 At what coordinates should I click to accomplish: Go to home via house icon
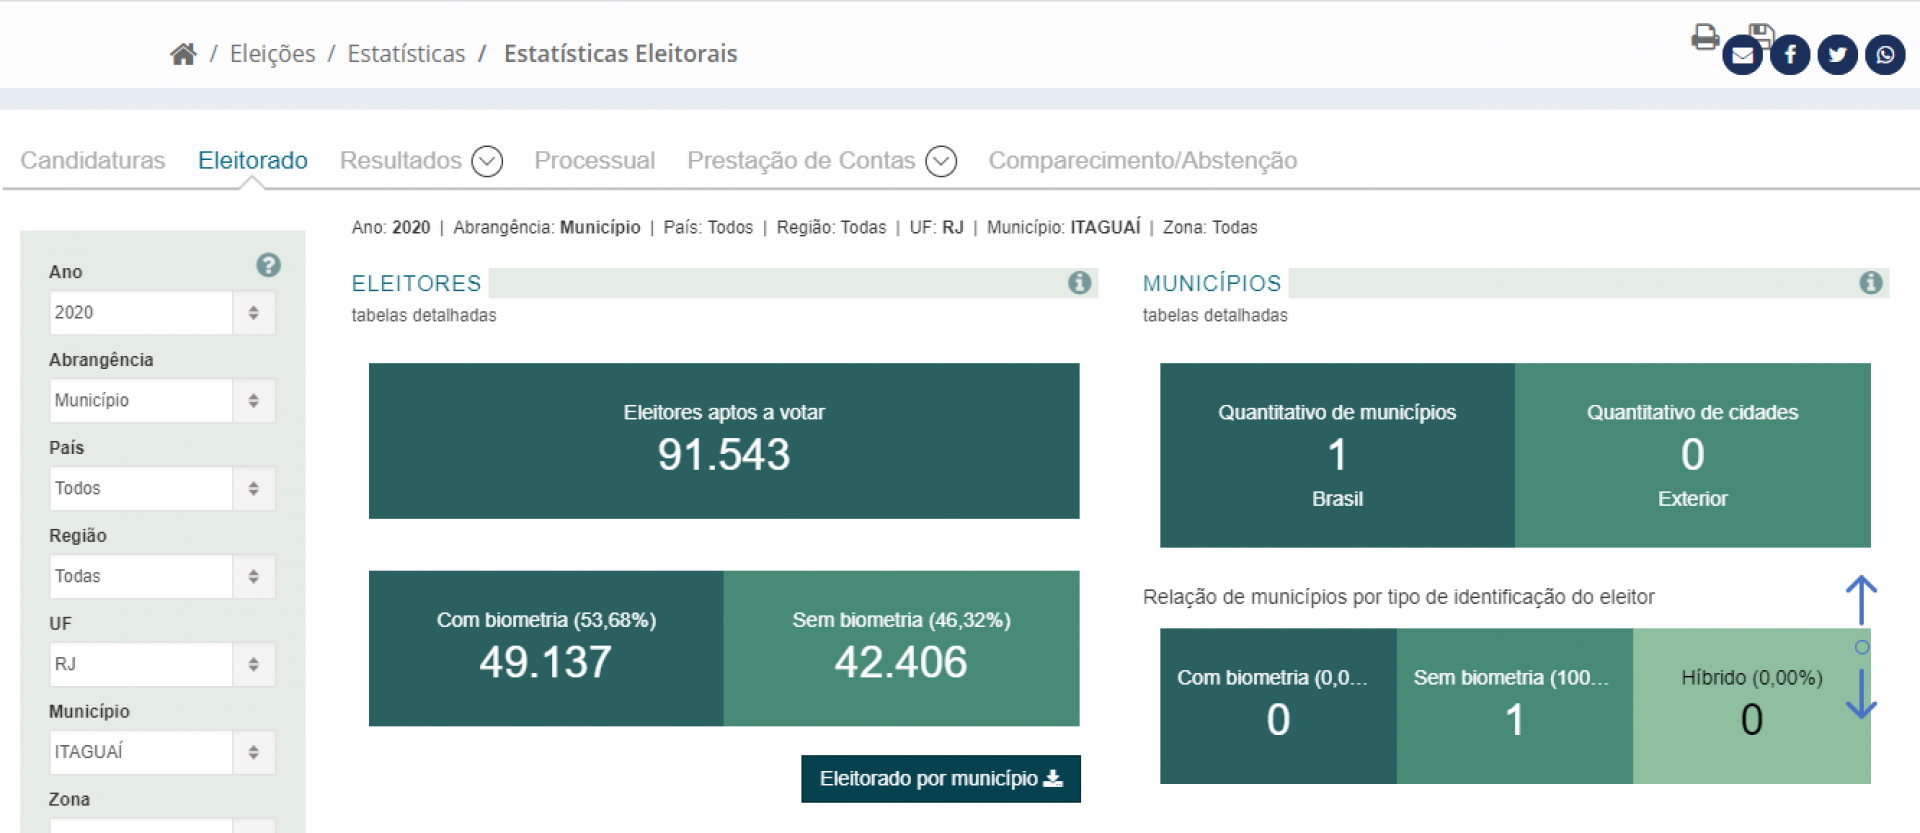(183, 54)
